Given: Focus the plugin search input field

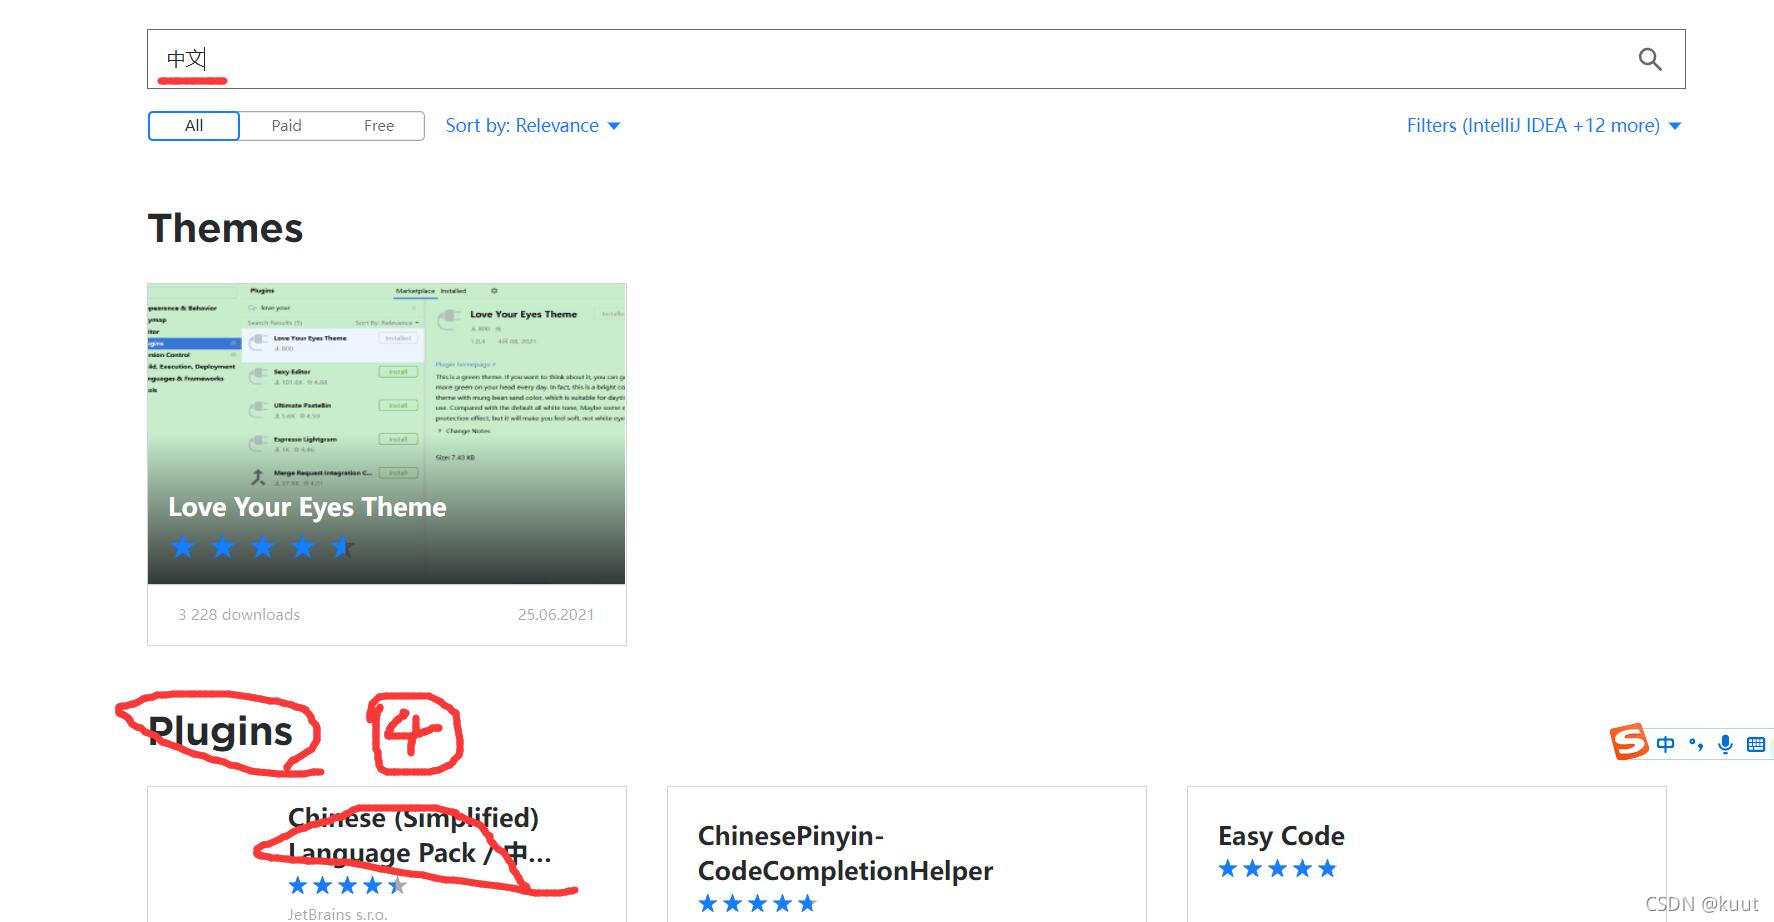Looking at the screenshot, I should coord(916,59).
